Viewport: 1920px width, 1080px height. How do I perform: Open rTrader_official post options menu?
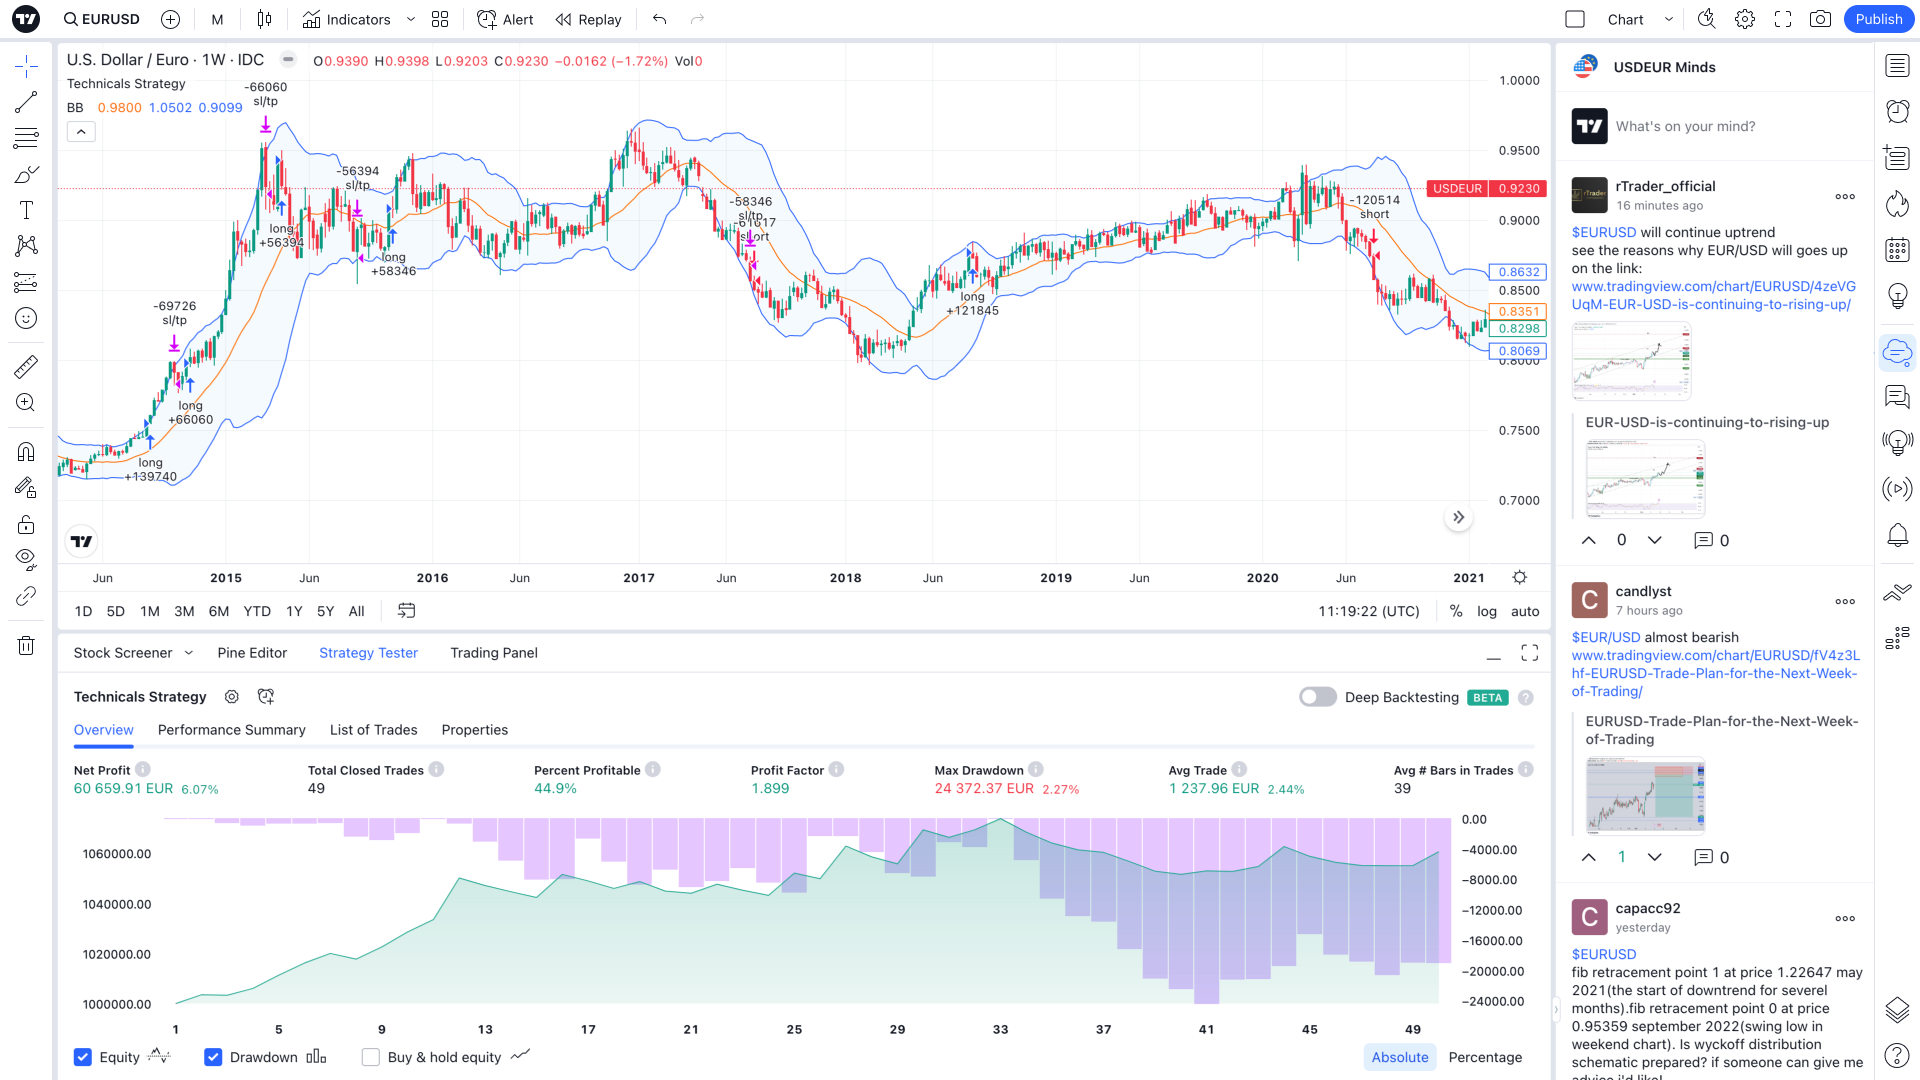pyautogui.click(x=1845, y=196)
